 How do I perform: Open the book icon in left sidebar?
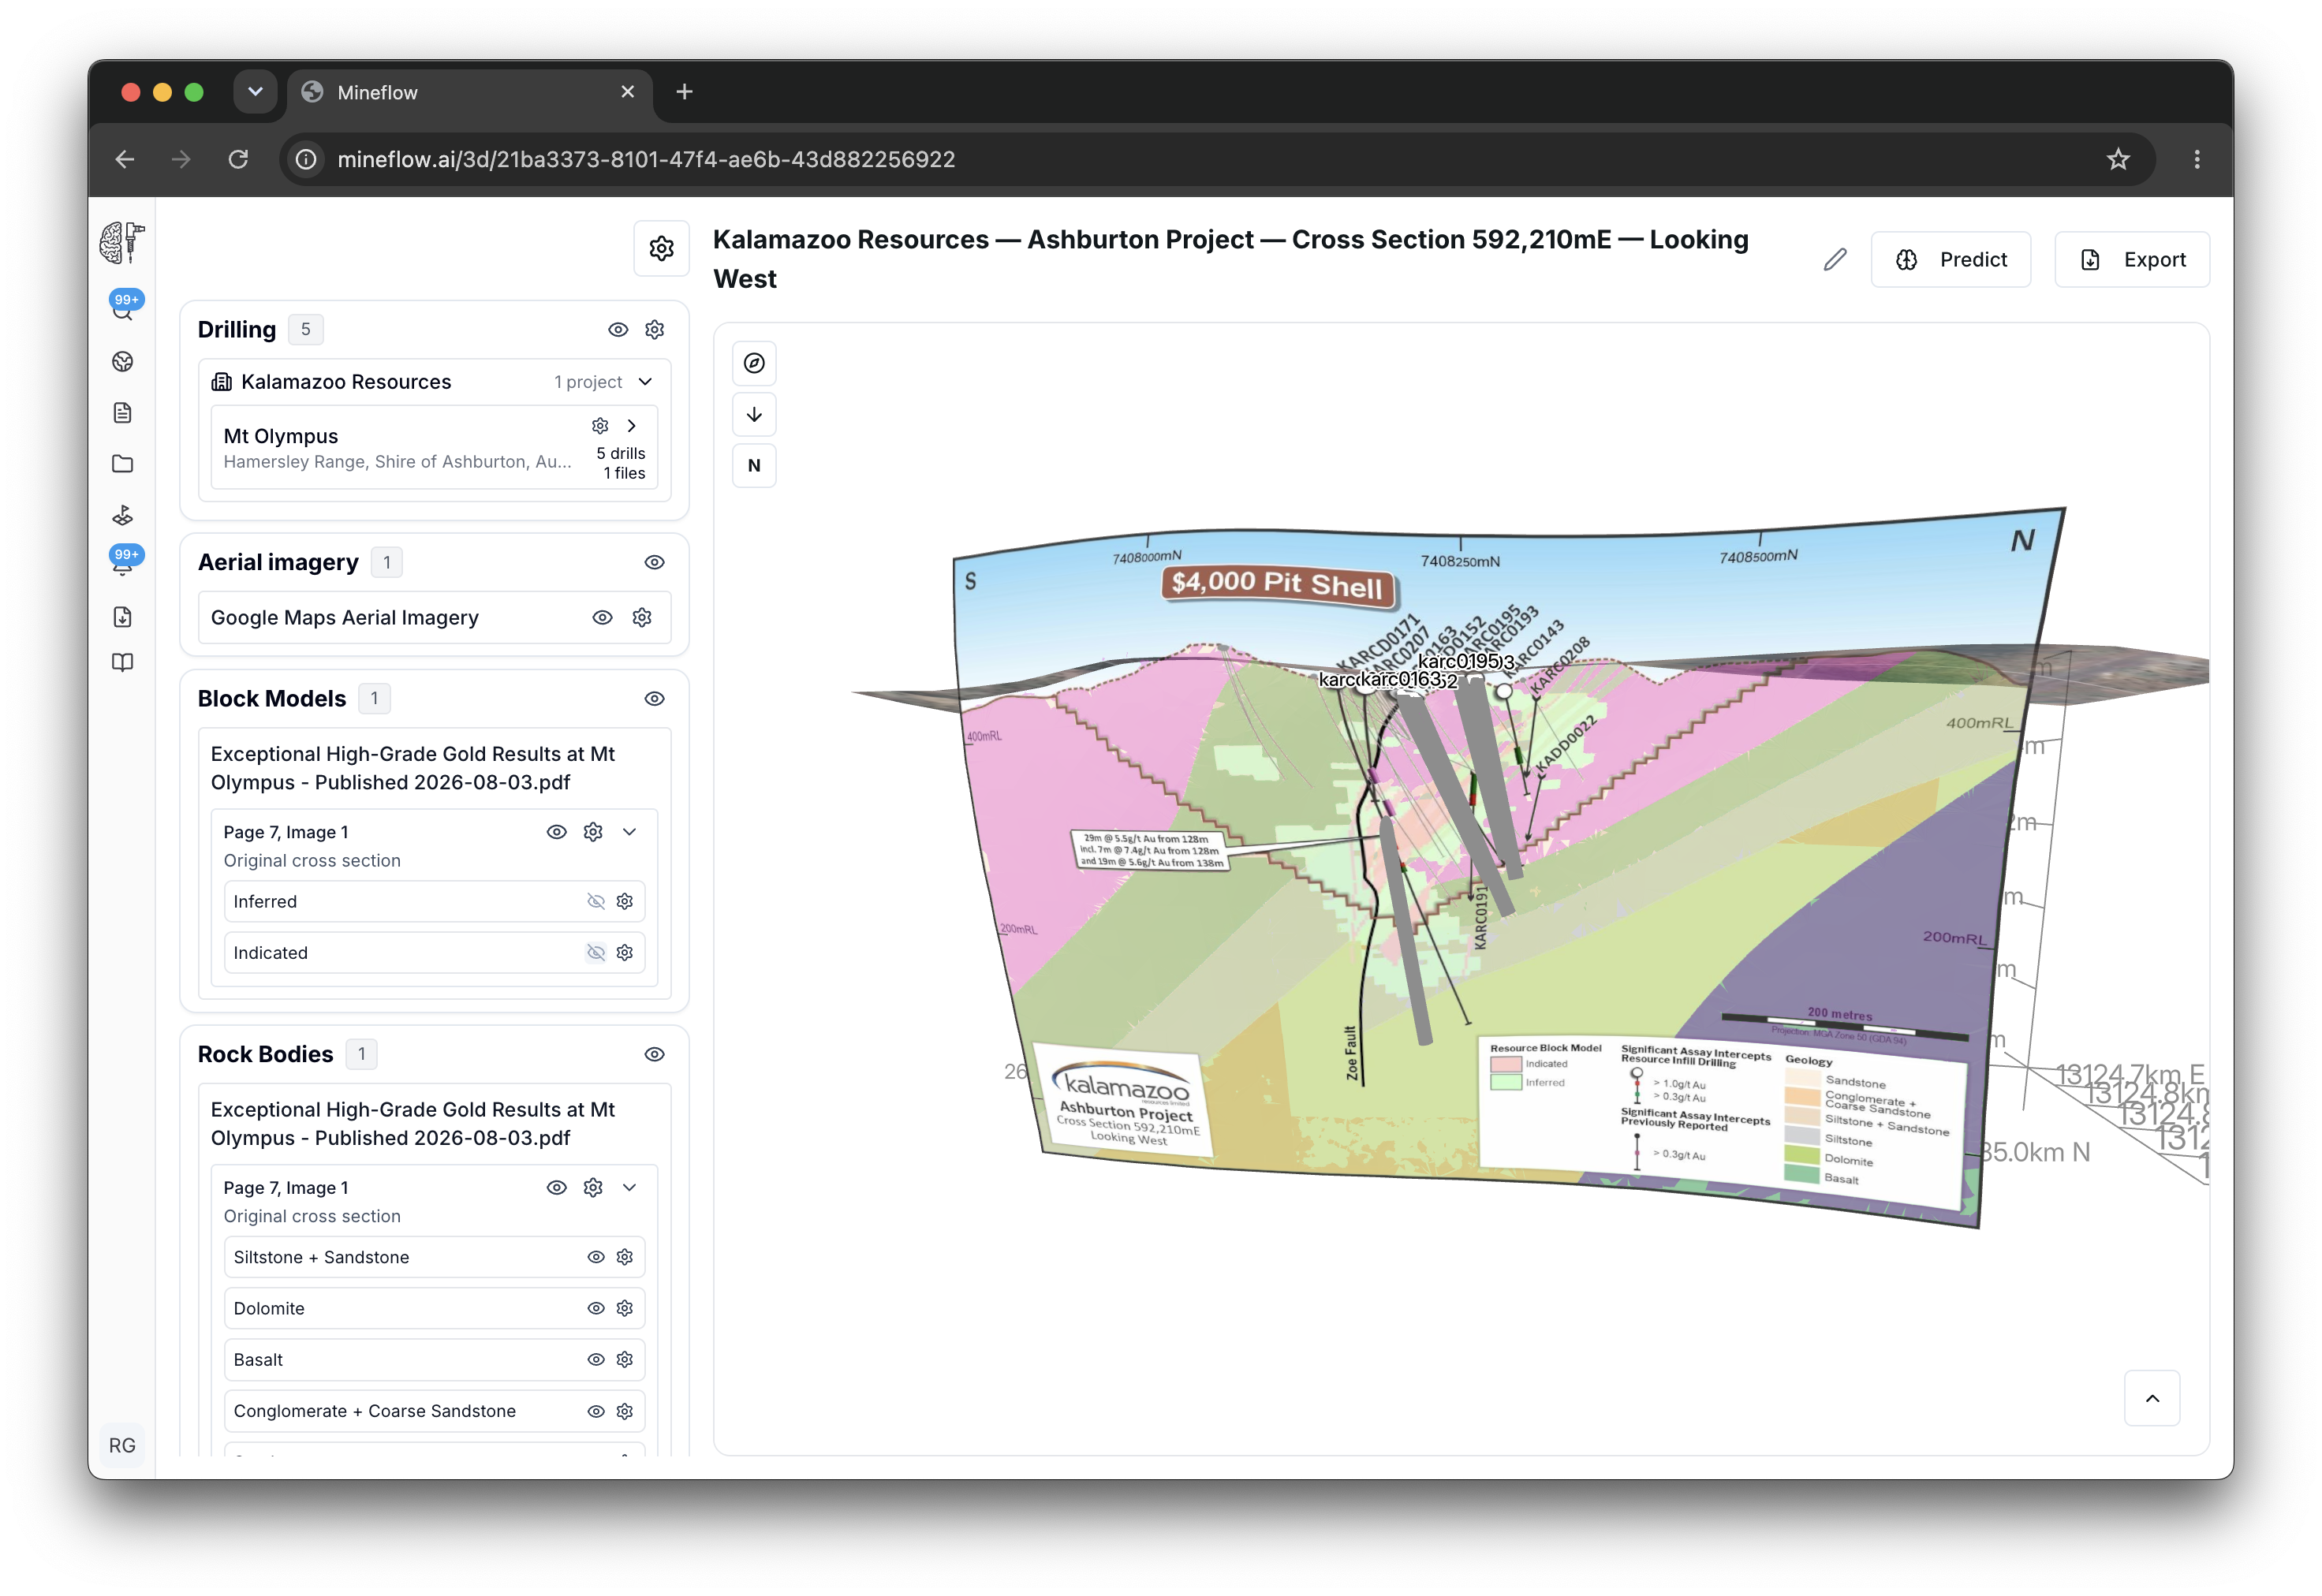pyautogui.click(x=122, y=663)
